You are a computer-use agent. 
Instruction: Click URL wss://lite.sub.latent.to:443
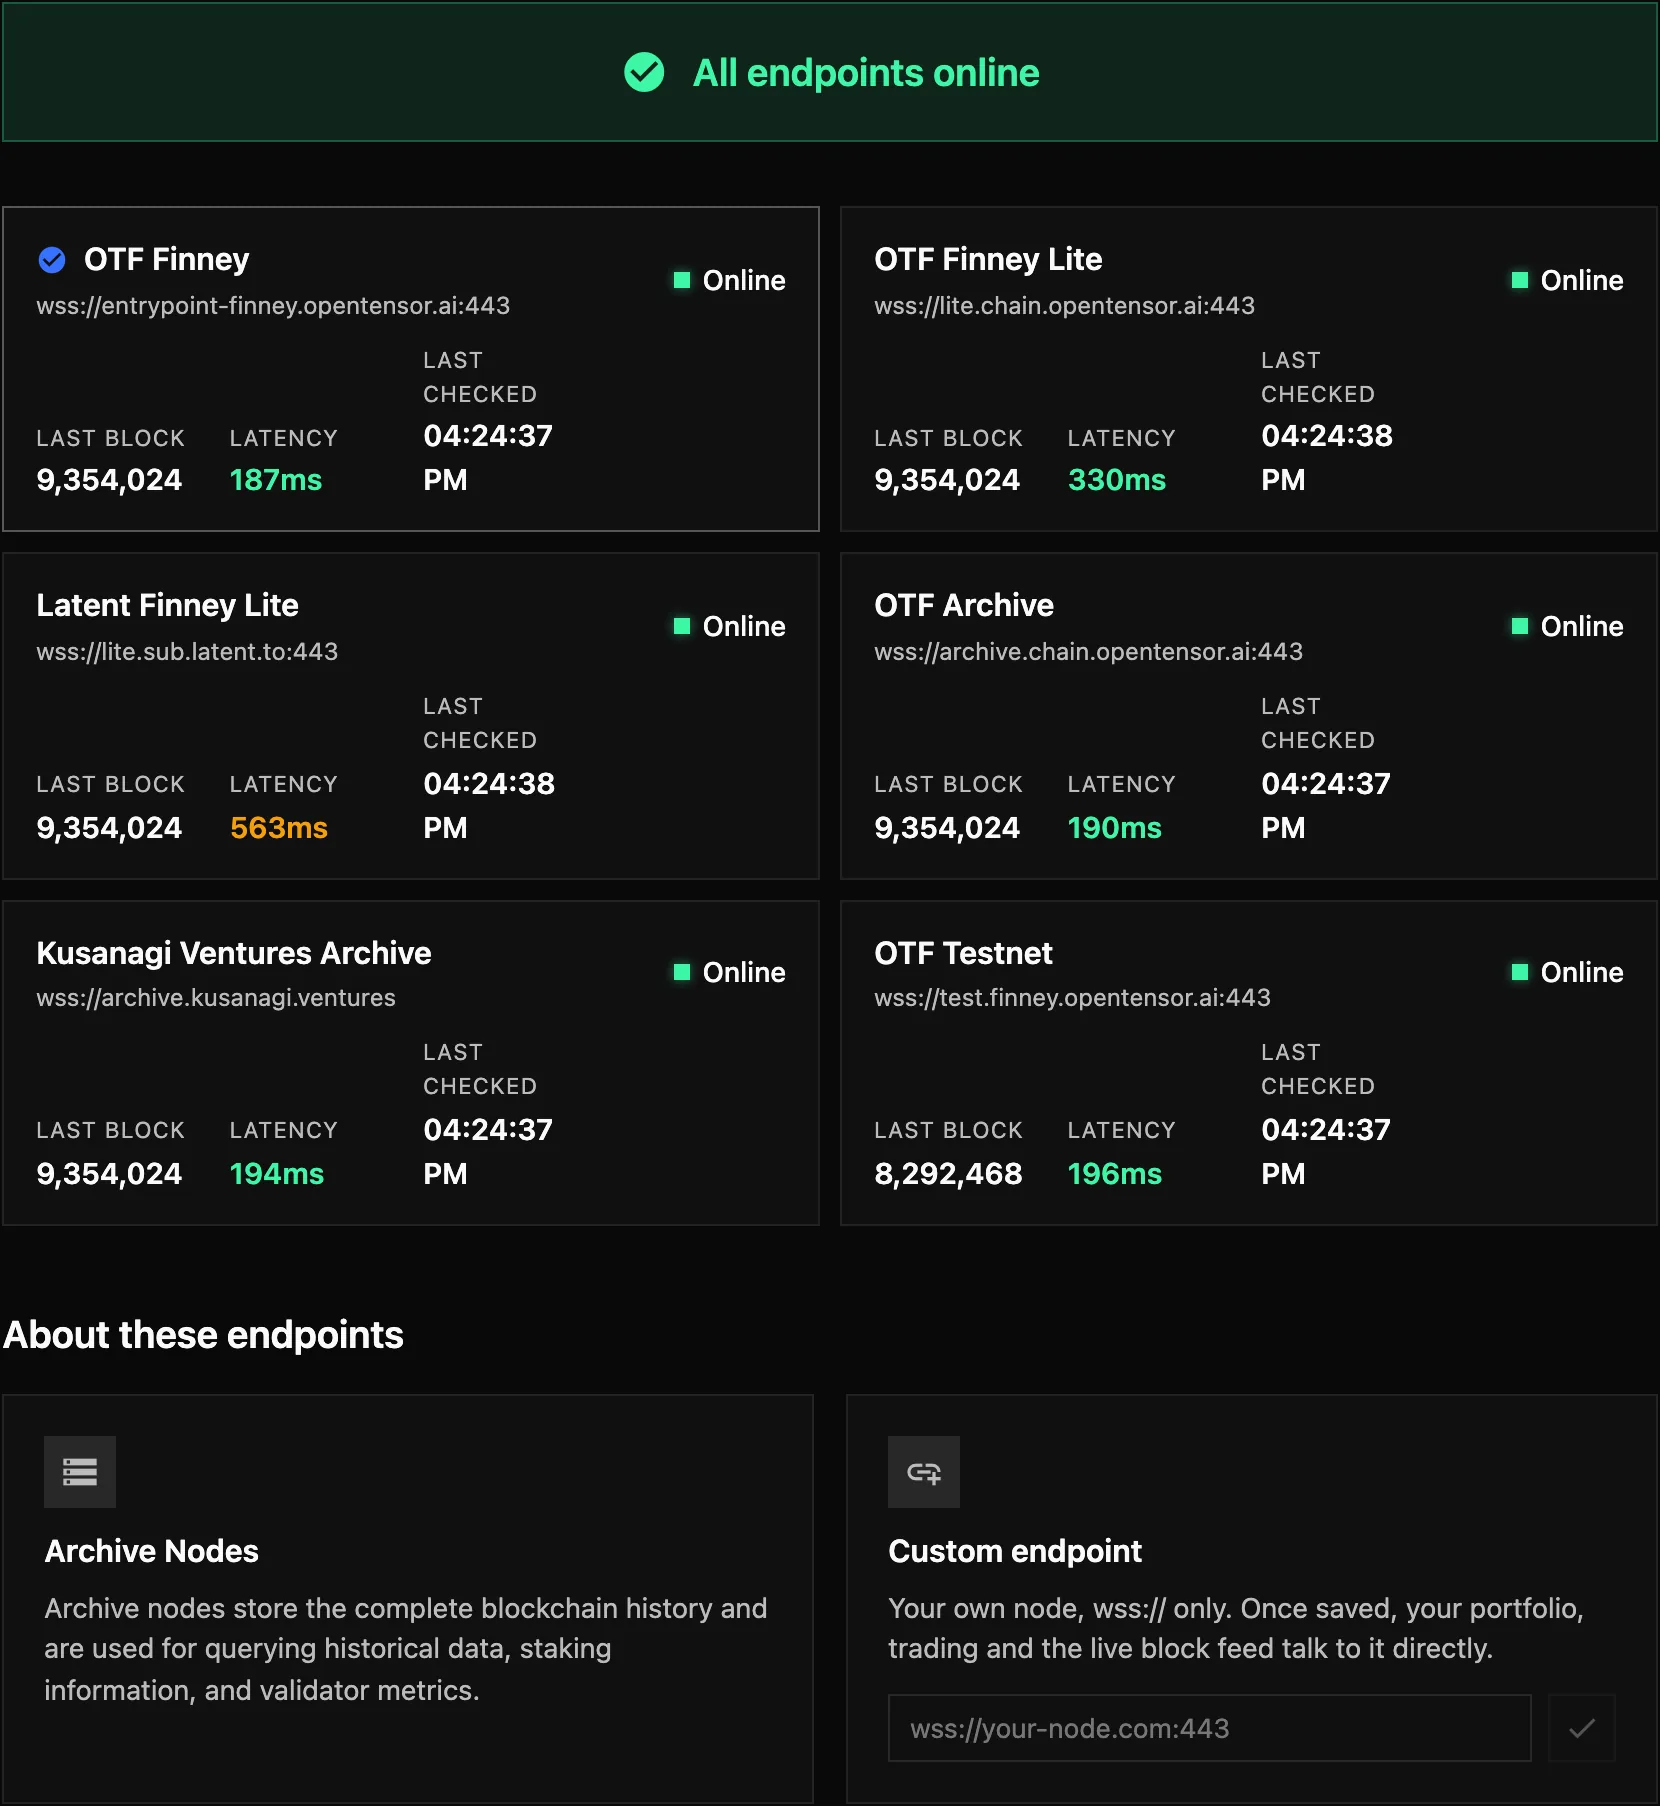[x=187, y=652]
